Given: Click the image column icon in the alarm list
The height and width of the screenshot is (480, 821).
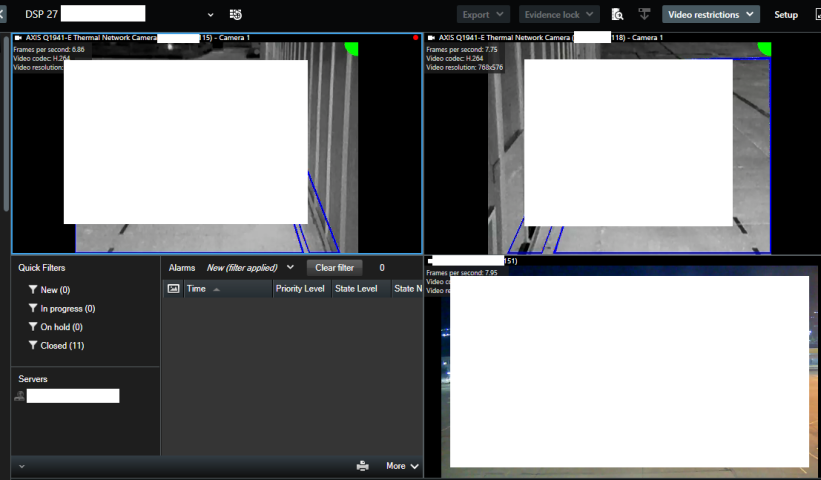Looking at the screenshot, I should click(173, 288).
